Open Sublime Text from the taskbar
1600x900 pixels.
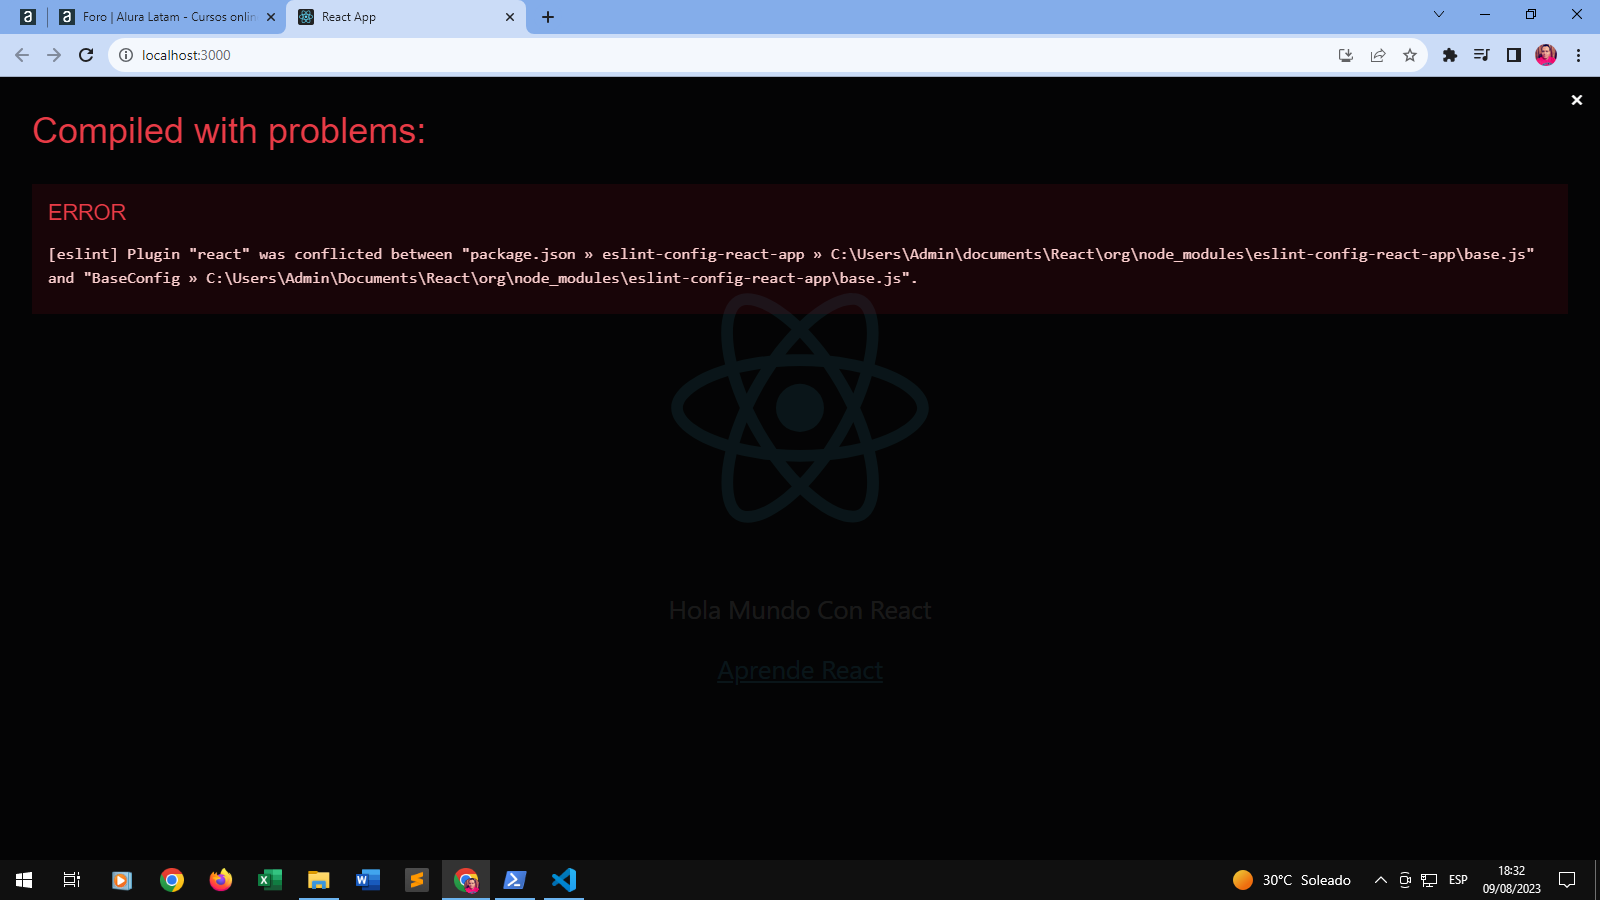[x=417, y=880]
